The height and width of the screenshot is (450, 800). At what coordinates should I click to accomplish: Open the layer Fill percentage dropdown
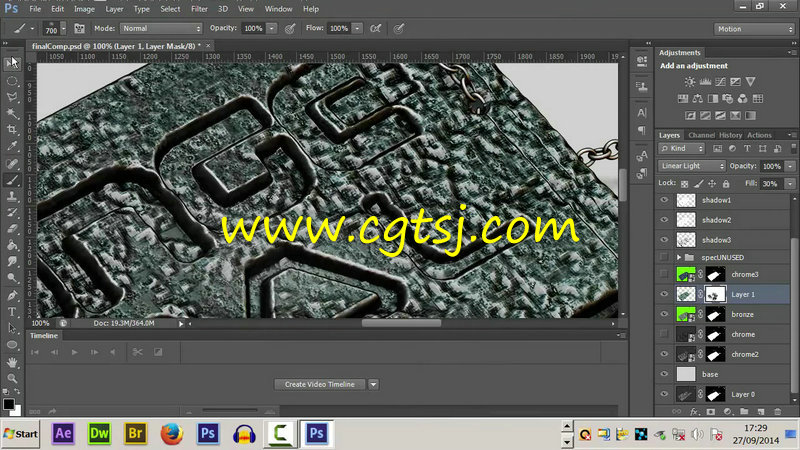pyautogui.click(x=790, y=184)
